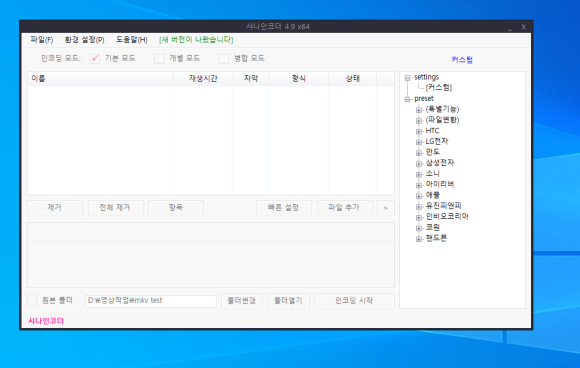Expand the (파일변환) preset folder
580x368 pixels.
pyautogui.click(x=419, y=121)
